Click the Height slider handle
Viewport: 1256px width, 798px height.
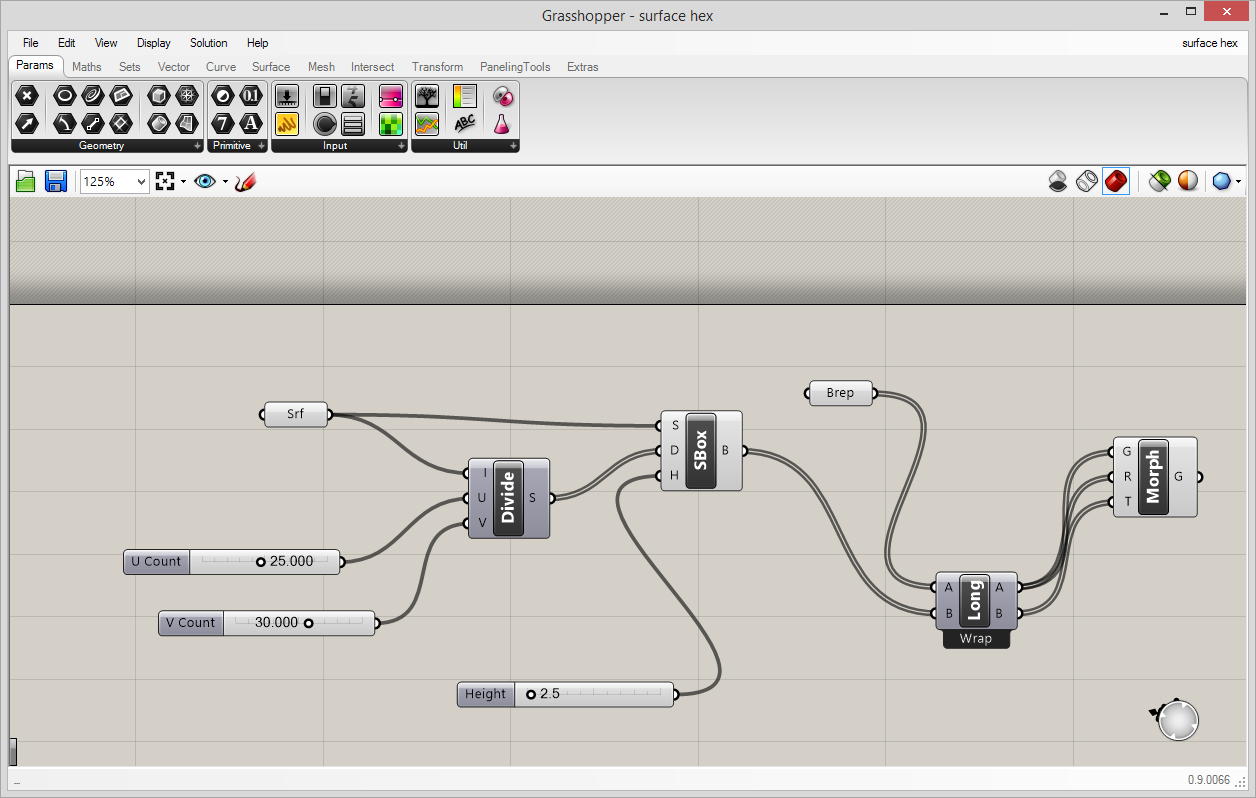pyautogui.click(x=531, y=694)
